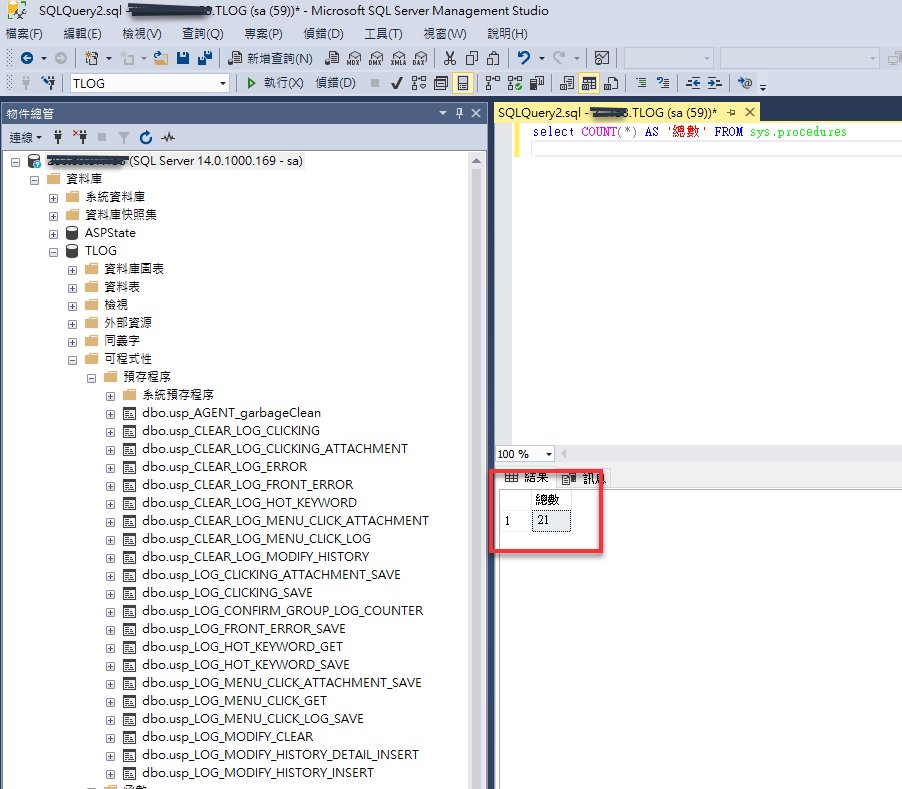Viewport: 902px width, 789px height.
Task: Click the MDX query icon
Action: click(x=354, y=58)
